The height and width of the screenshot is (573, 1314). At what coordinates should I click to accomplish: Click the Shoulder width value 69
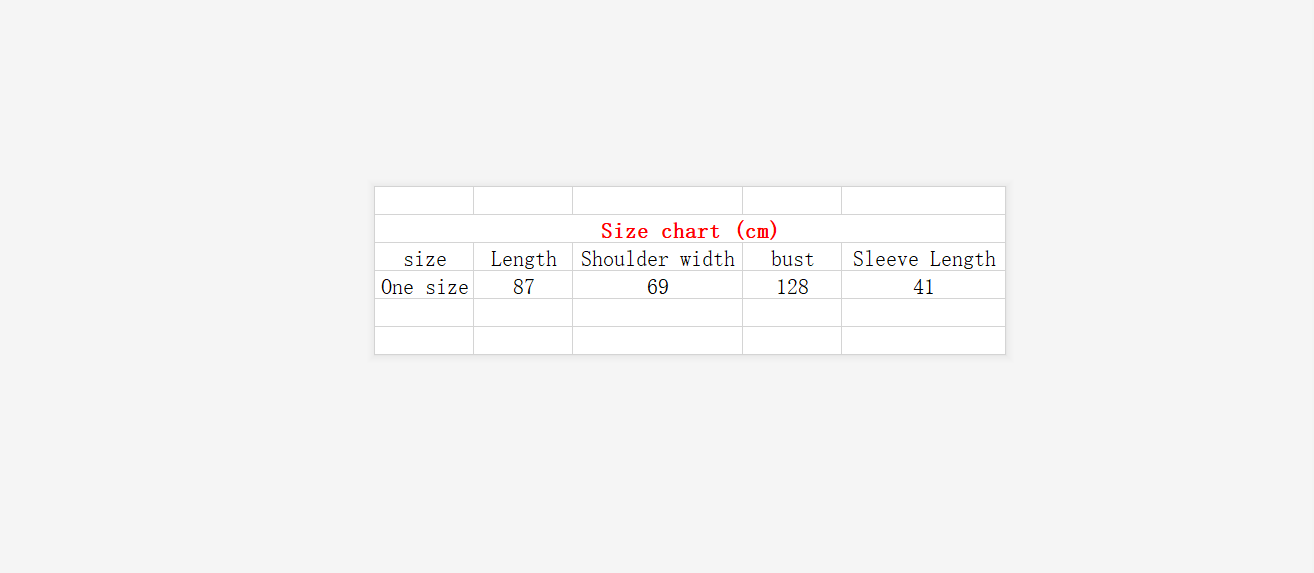pos(657,286)
